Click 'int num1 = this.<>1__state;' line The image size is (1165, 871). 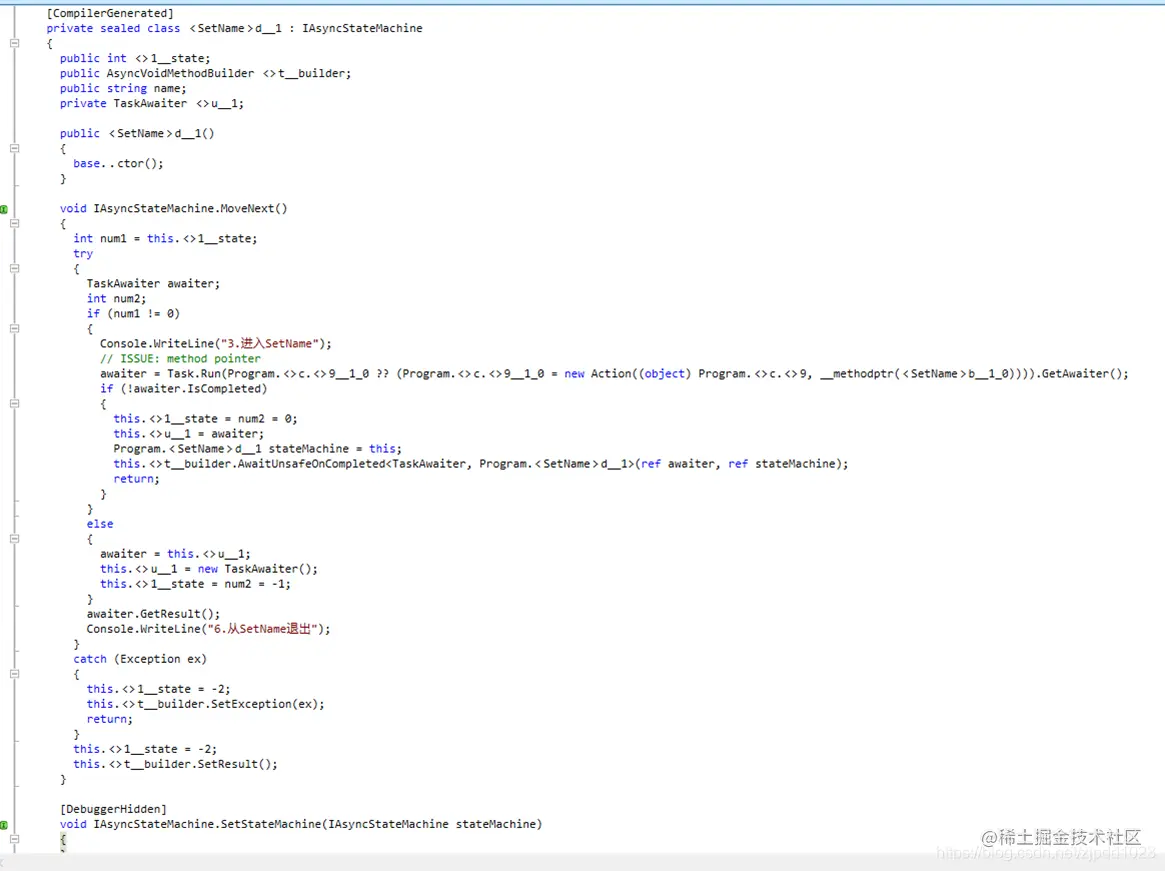(165, 239)
